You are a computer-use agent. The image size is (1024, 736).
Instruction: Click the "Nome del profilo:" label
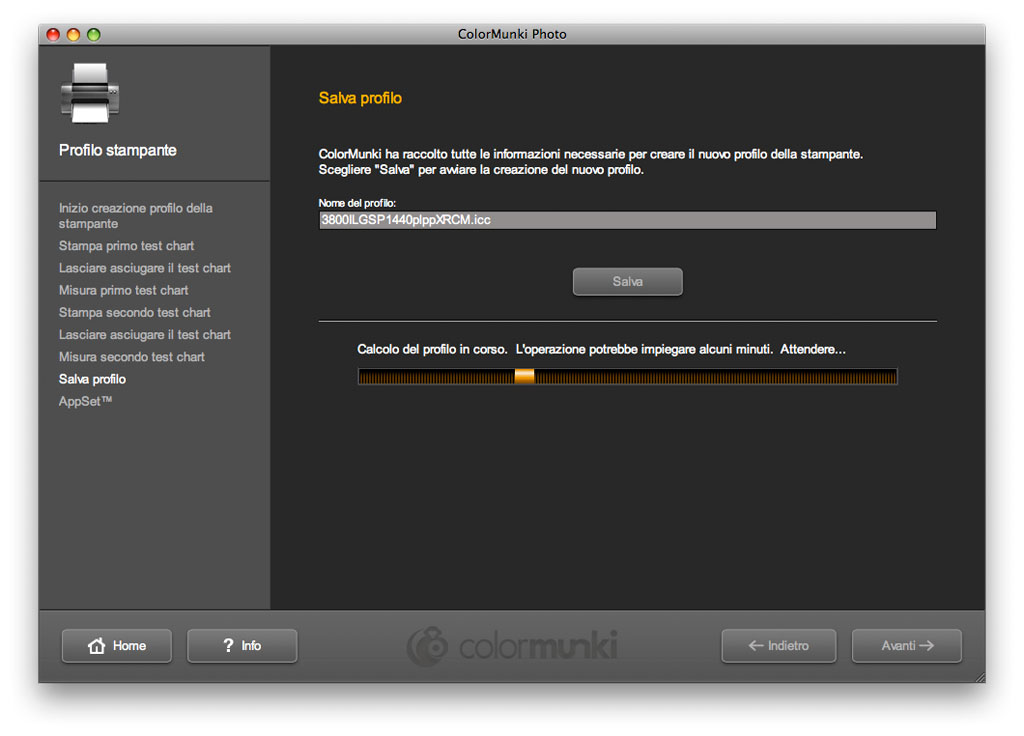click(357, 203)
